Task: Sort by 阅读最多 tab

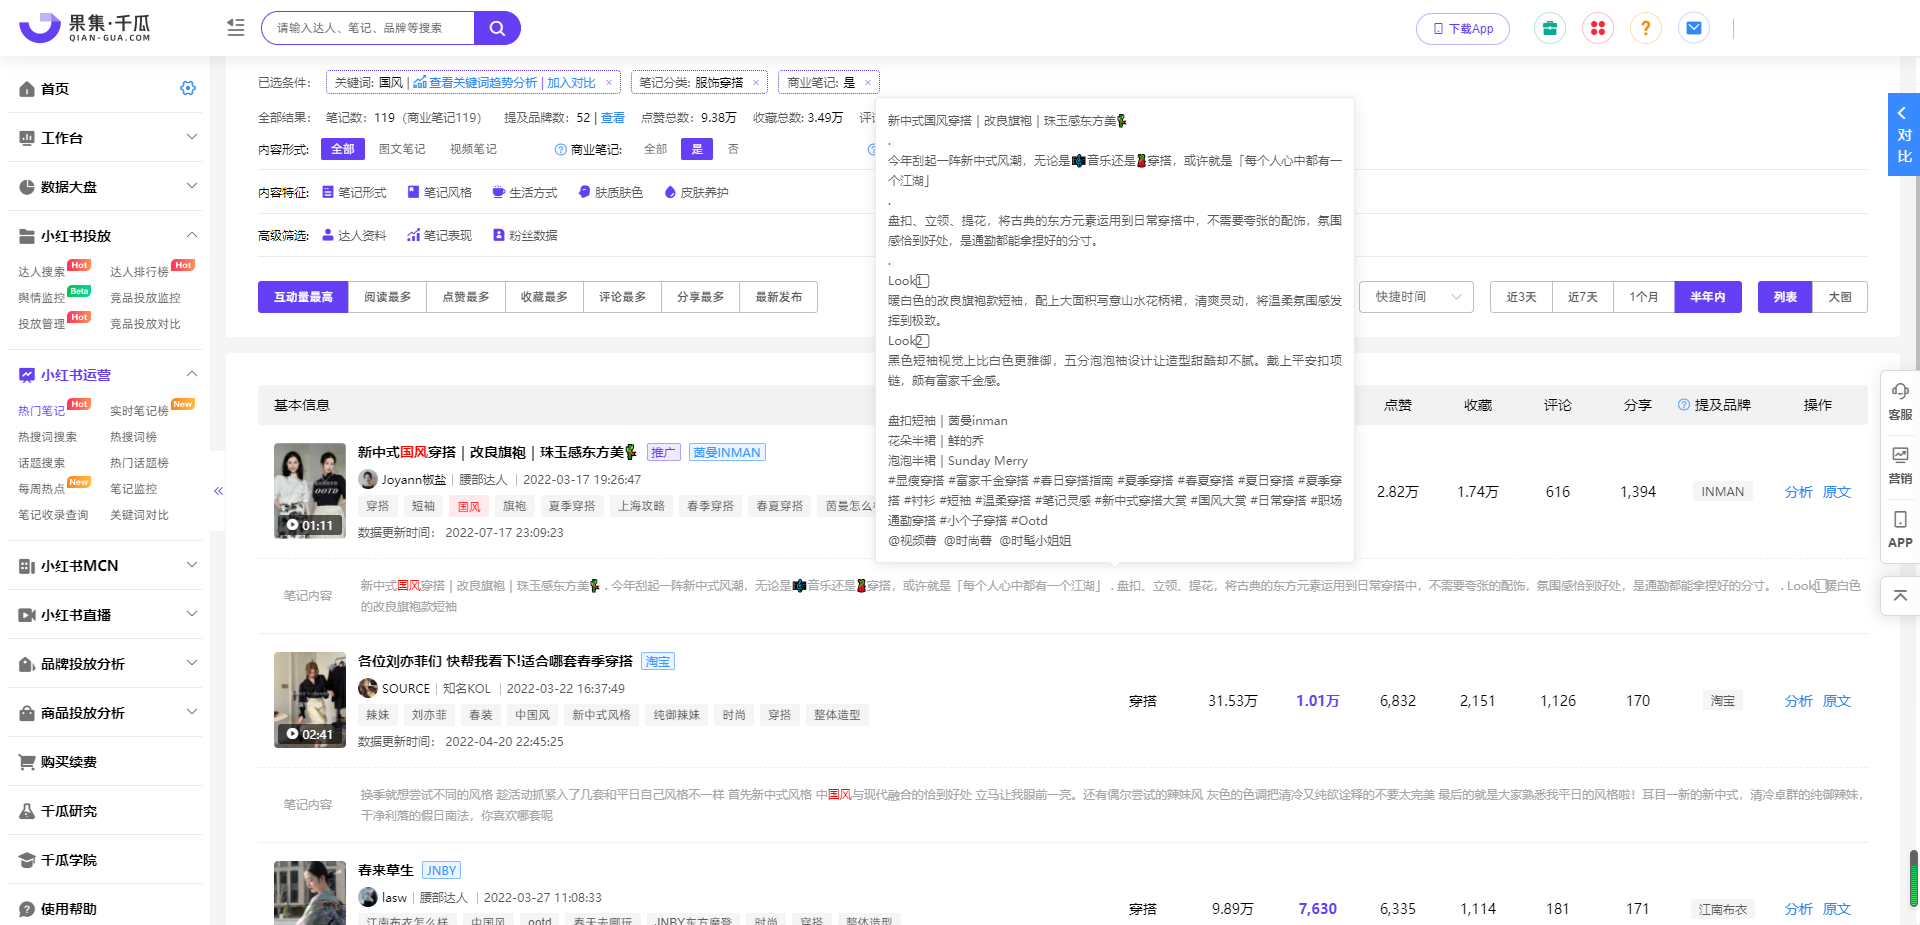Action: point(388,297)
